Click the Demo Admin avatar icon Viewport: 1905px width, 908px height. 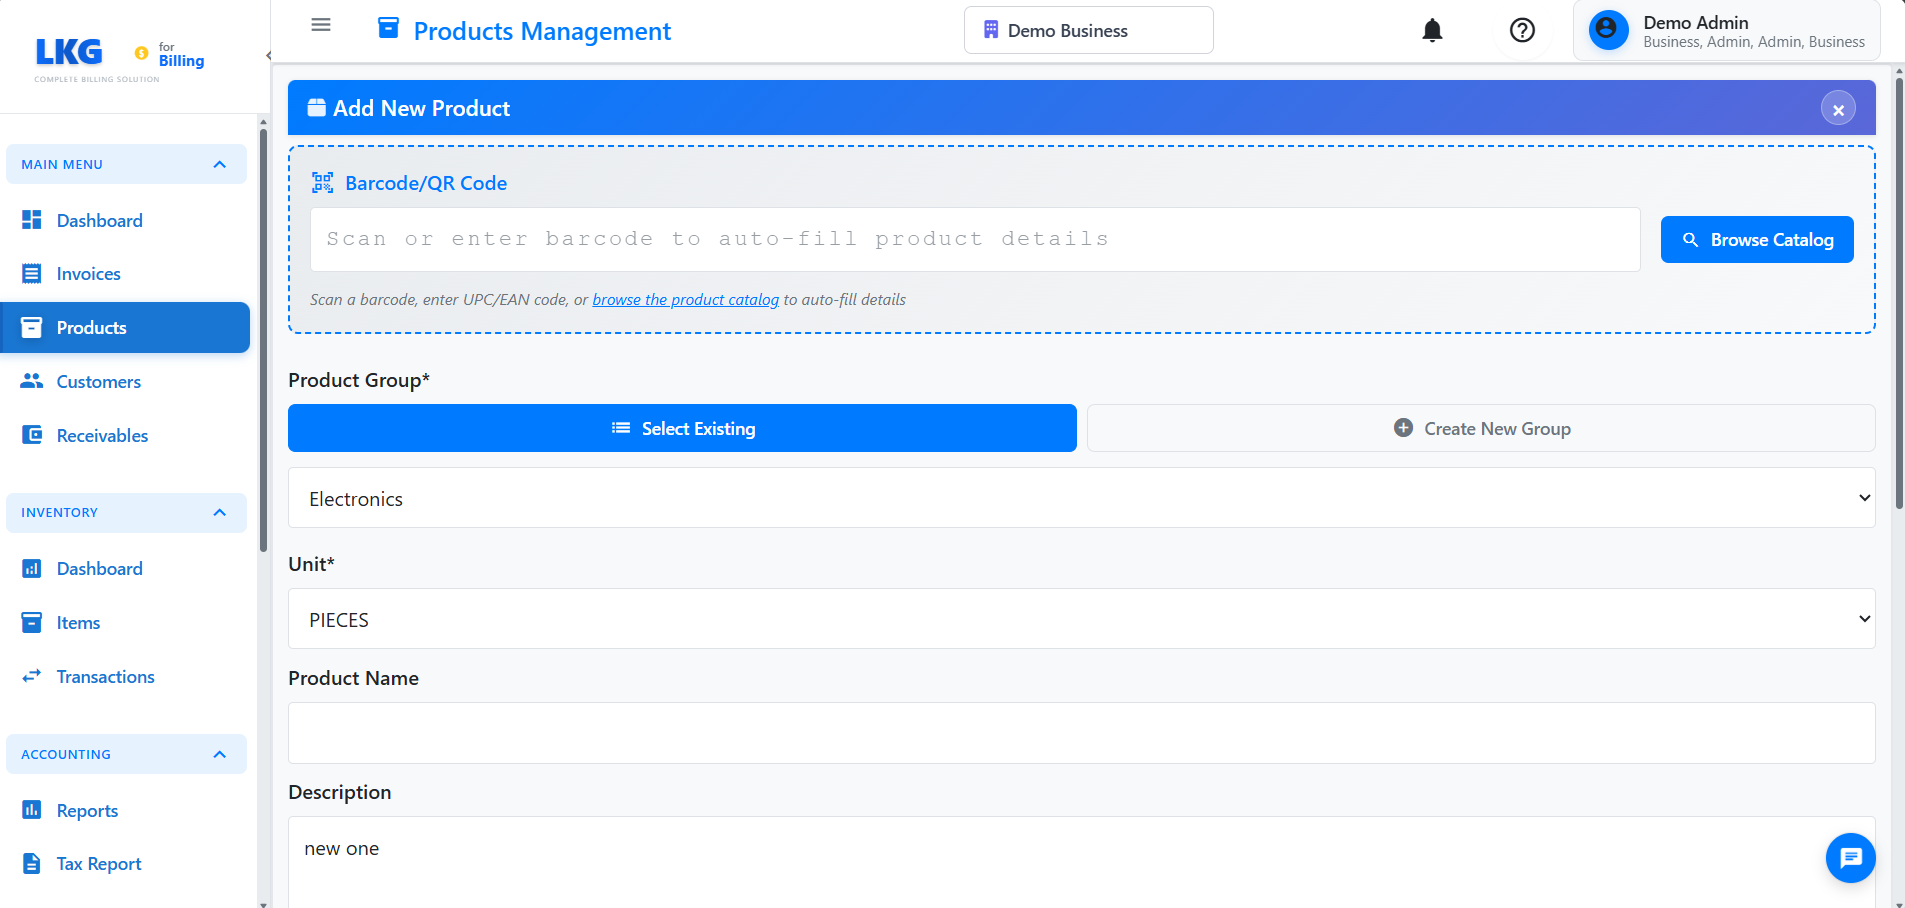point(1608,30)
